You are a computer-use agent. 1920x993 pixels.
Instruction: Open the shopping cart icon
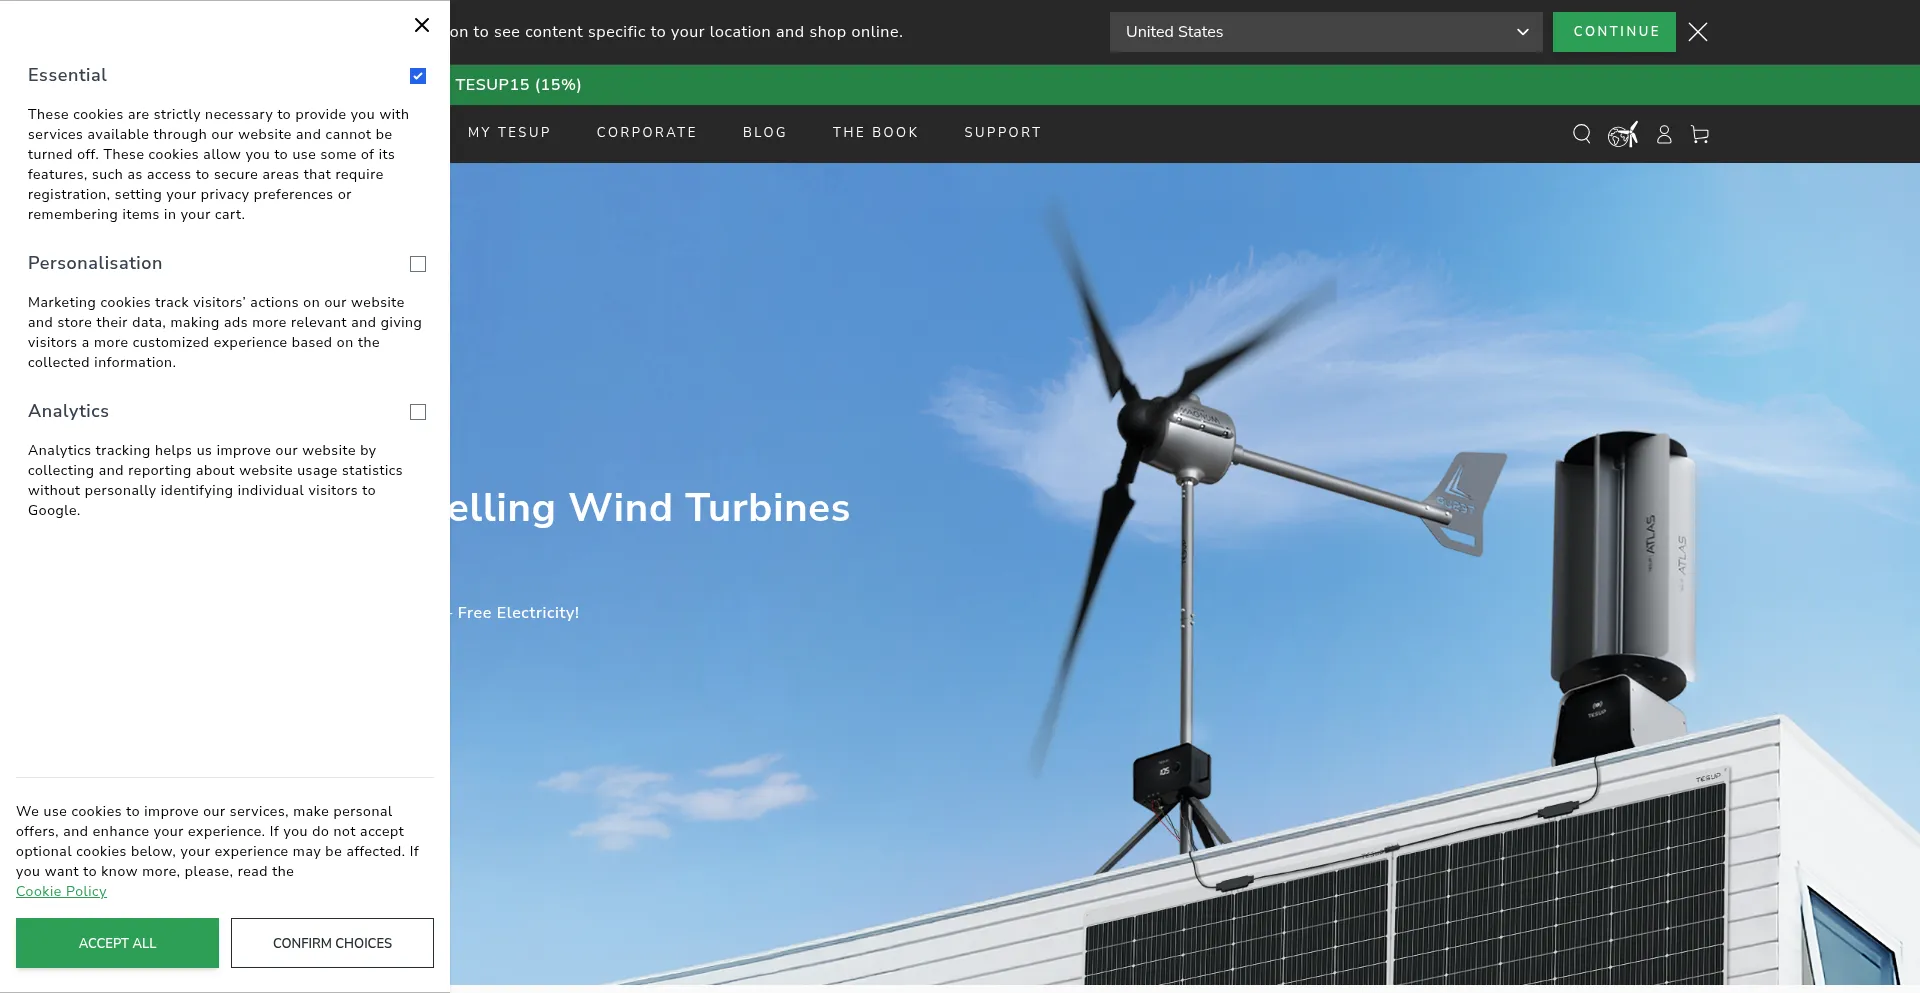click(1700, 134)
